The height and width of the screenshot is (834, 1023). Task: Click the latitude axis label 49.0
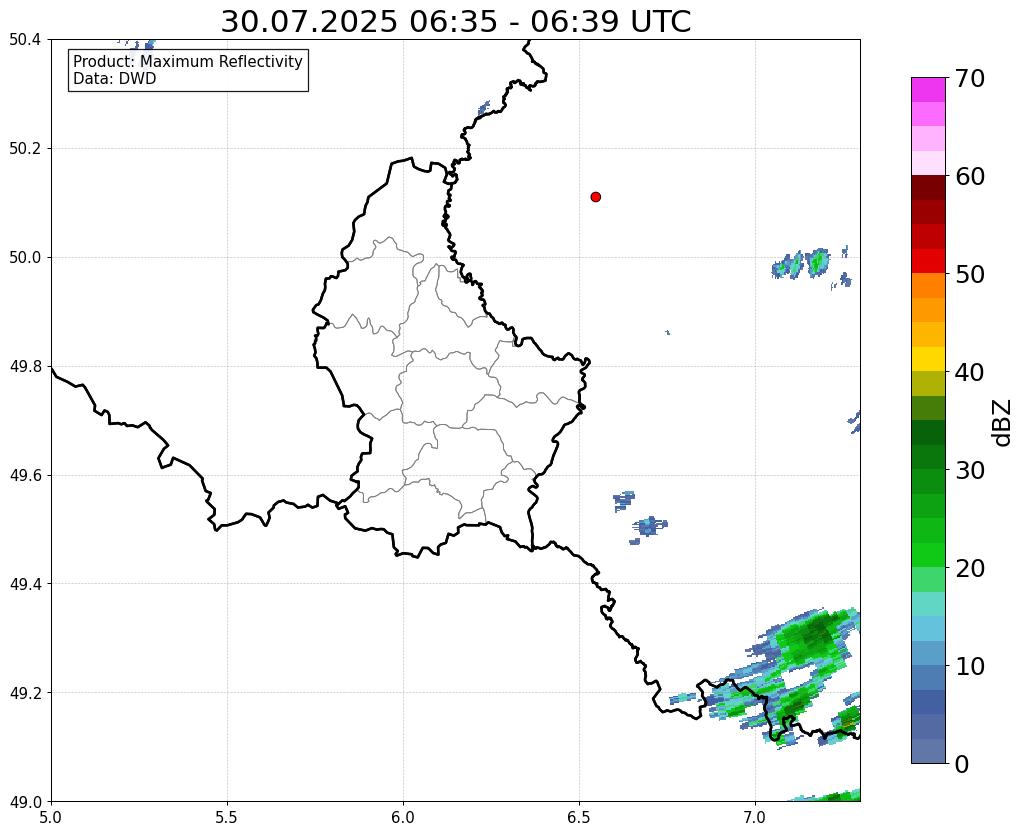(x=25, y=801)
